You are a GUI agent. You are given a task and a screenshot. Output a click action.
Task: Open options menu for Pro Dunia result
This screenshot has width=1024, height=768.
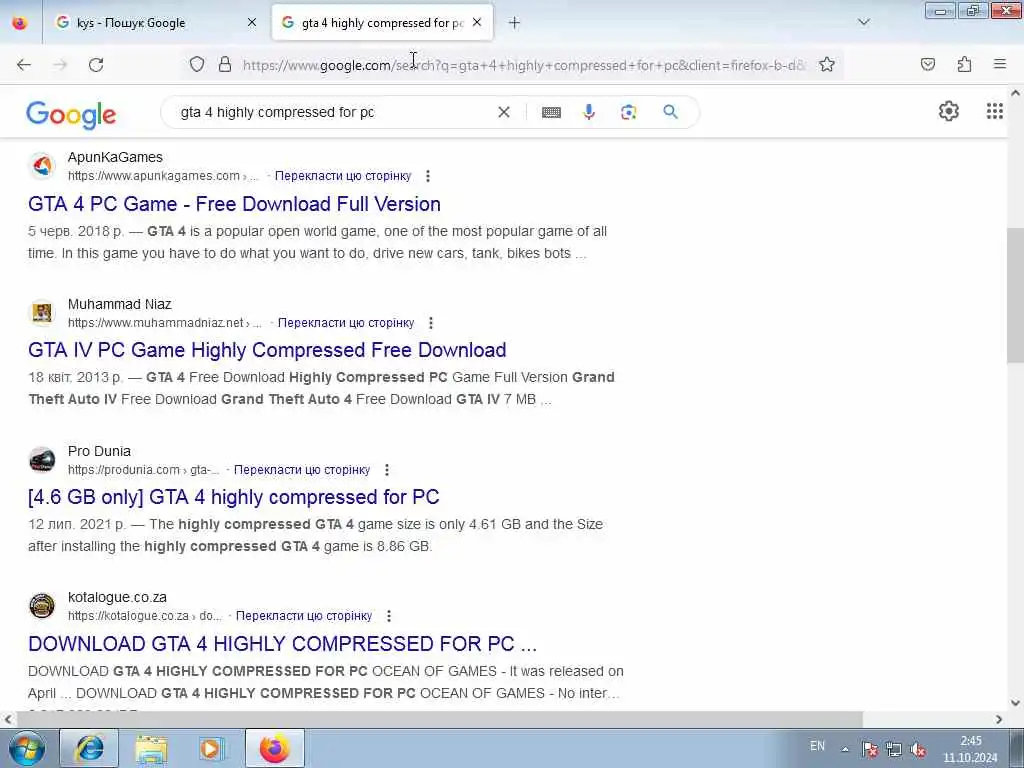(x=387, y=470)
